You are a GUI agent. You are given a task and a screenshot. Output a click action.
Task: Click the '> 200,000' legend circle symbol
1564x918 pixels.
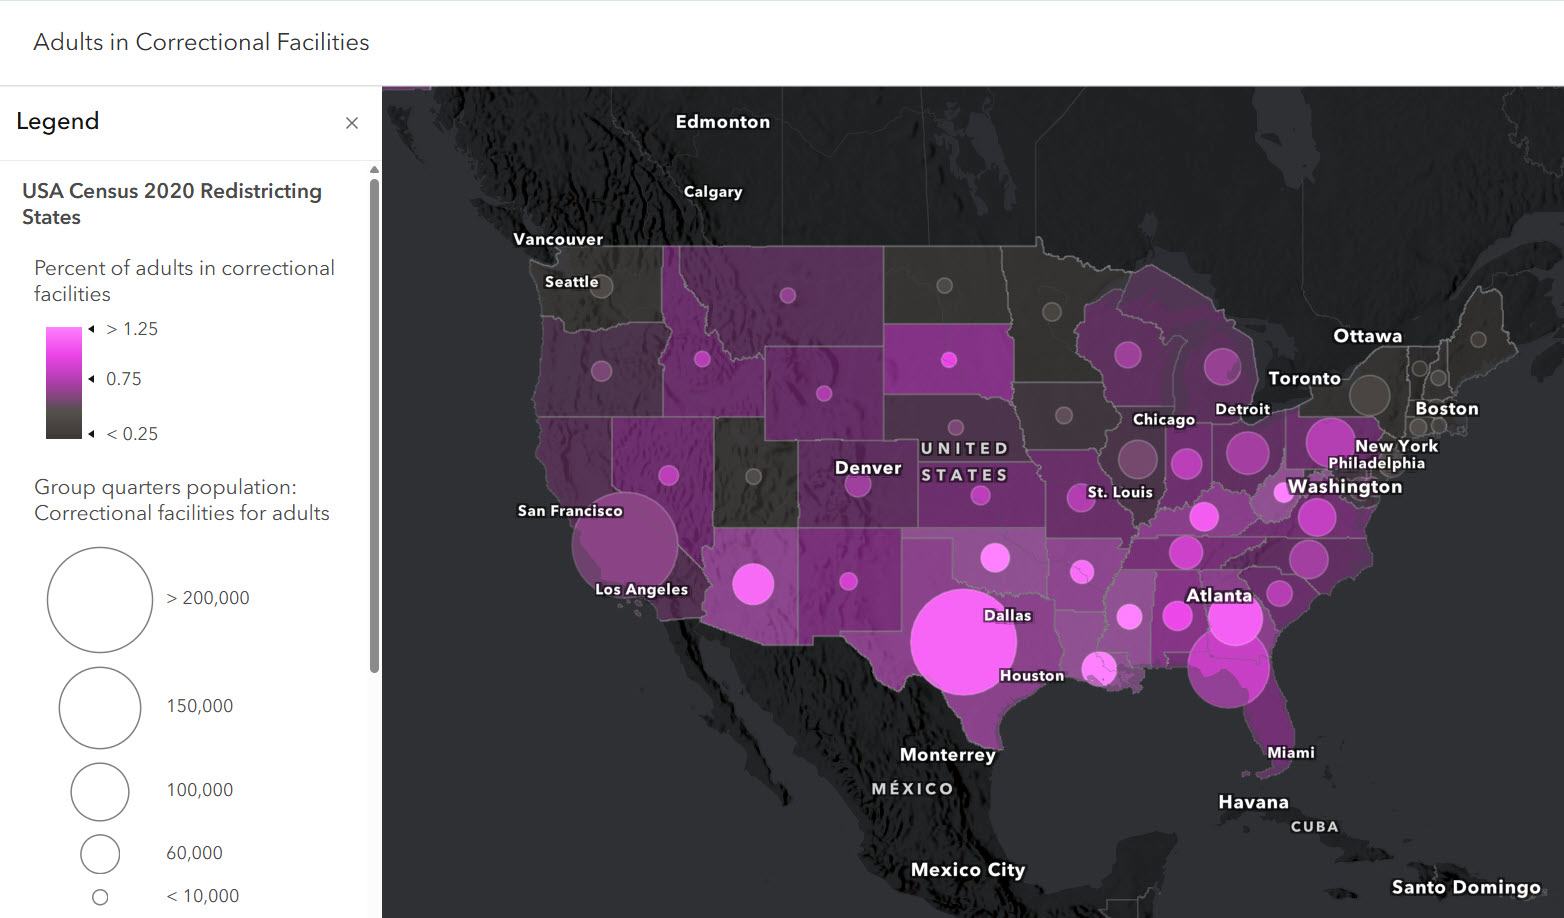[100, 600]
